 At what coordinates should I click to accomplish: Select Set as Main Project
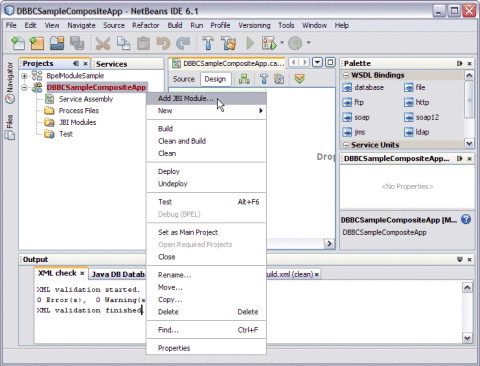[x=206, y=232]
